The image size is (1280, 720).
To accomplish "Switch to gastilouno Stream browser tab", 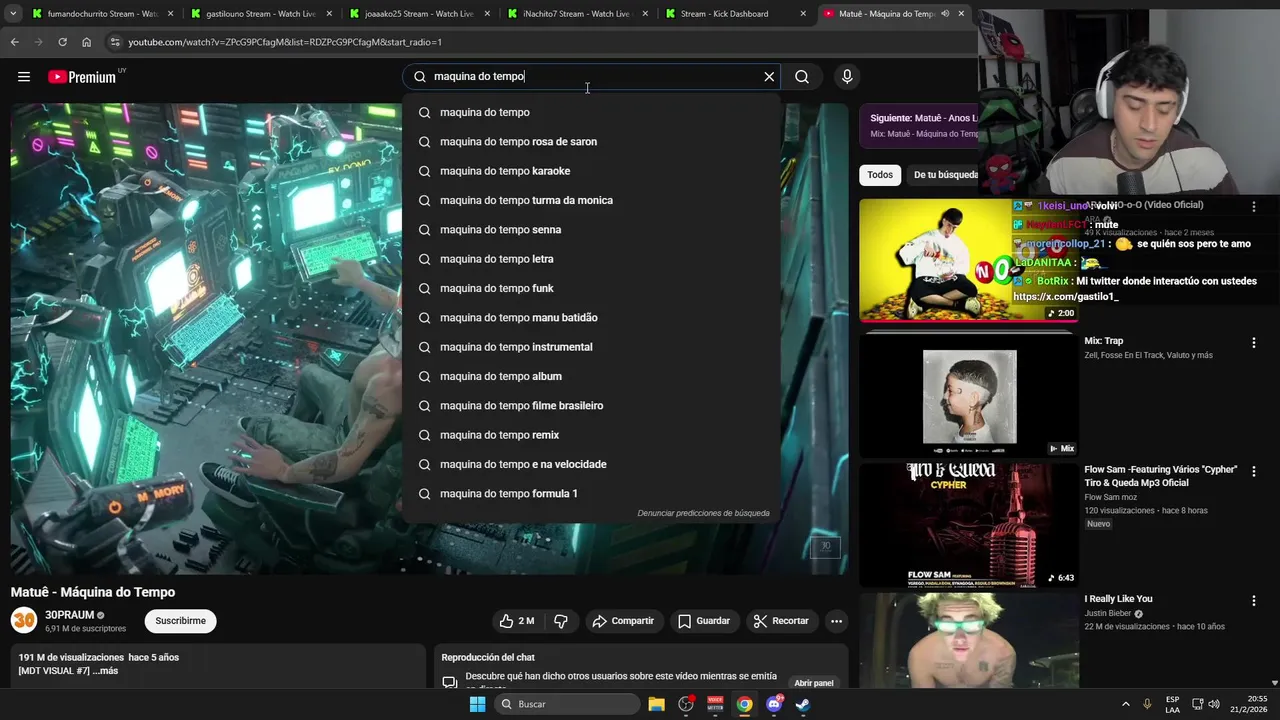I will click(260, 14).
